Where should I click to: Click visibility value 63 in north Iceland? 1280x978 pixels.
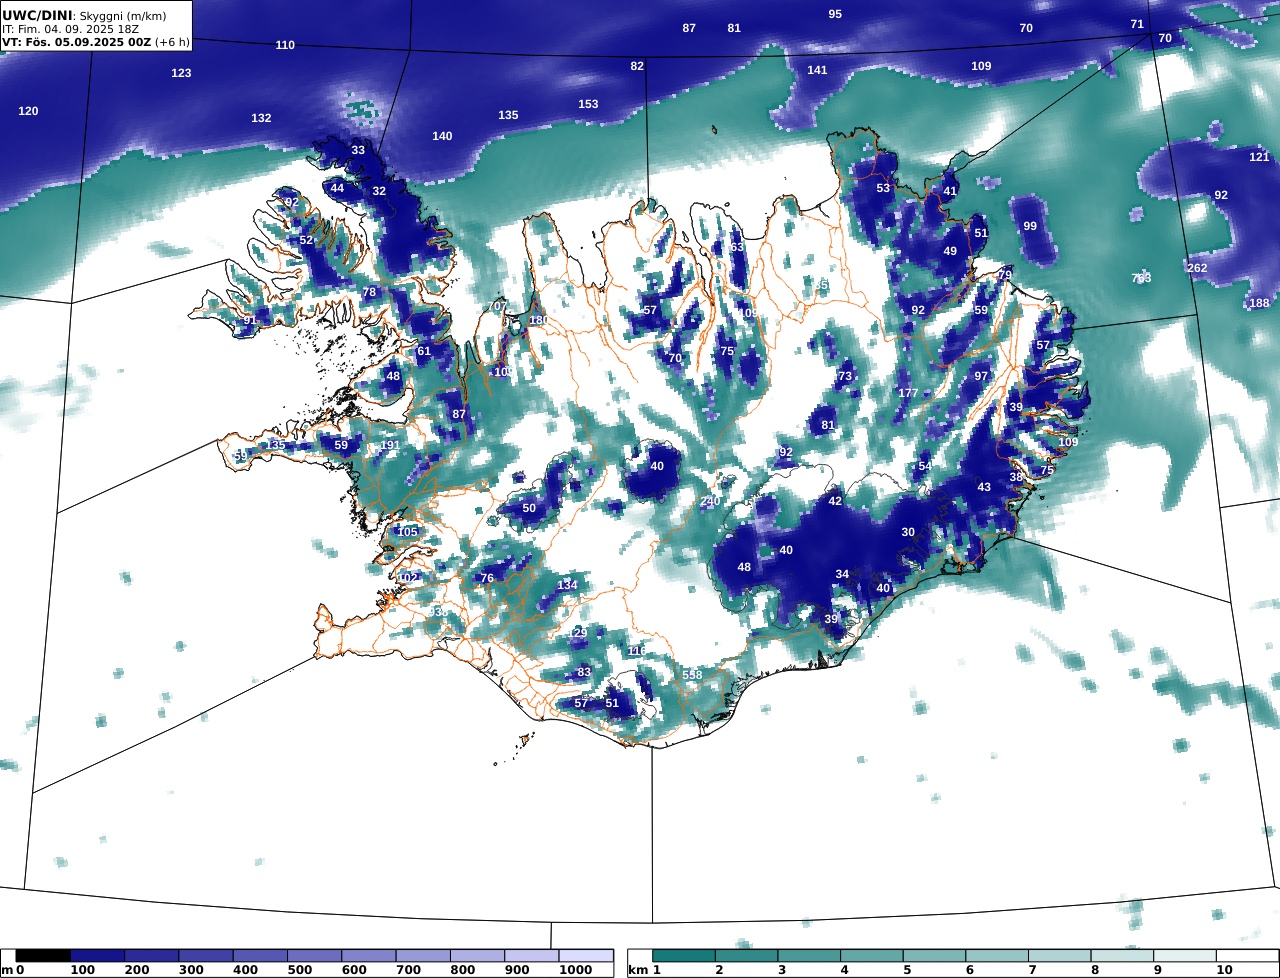(737, 247)
